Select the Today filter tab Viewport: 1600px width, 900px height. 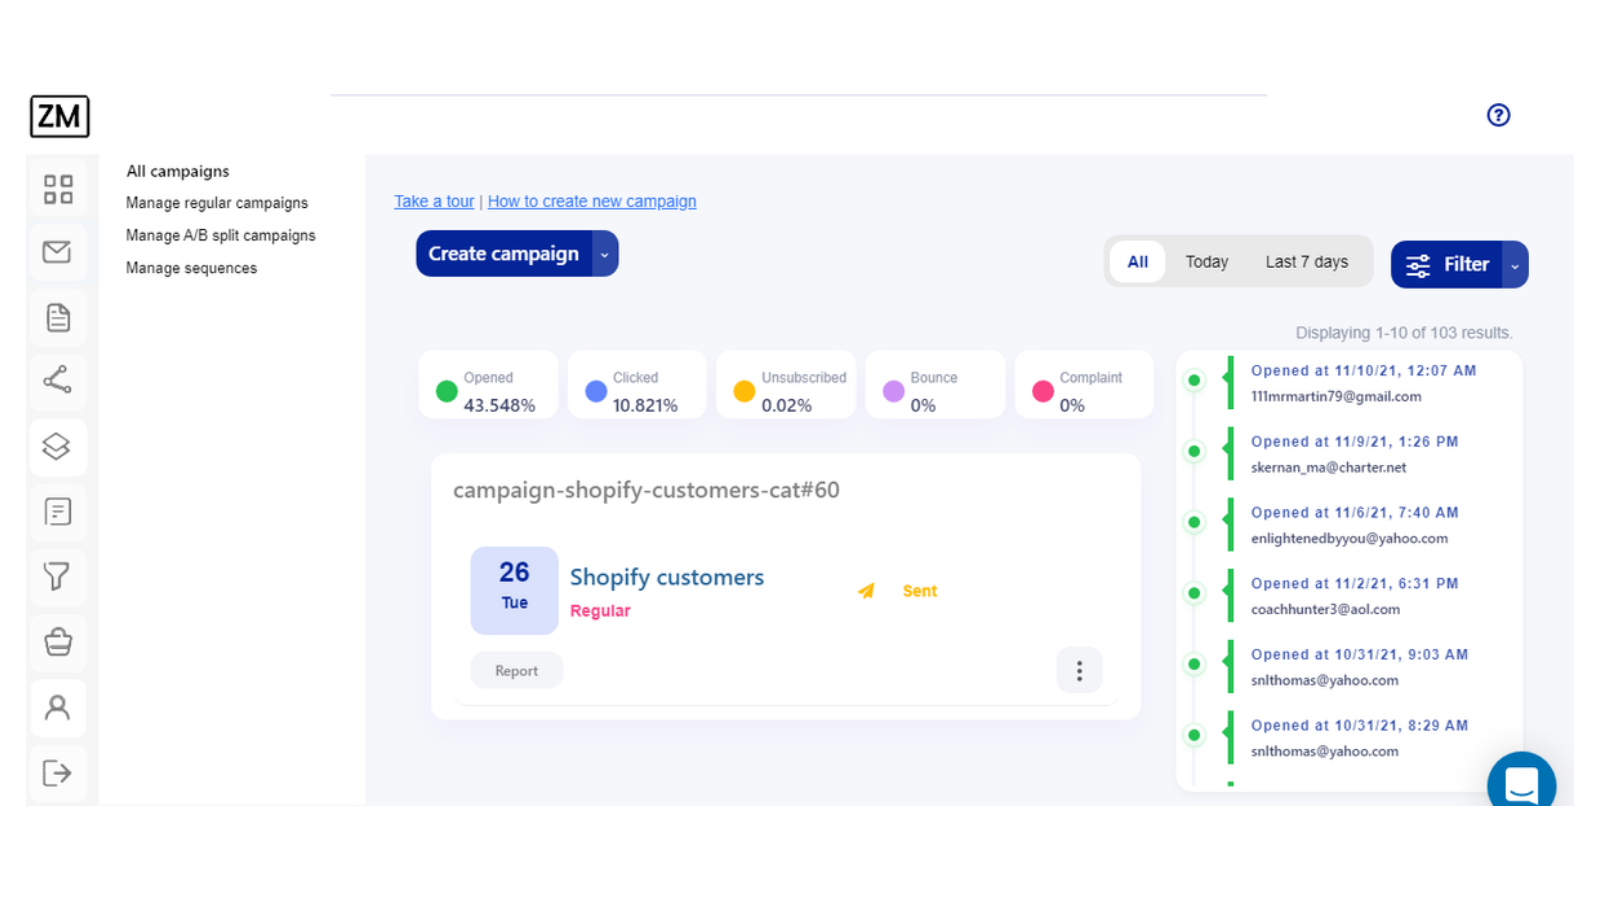click(1207, 262)
